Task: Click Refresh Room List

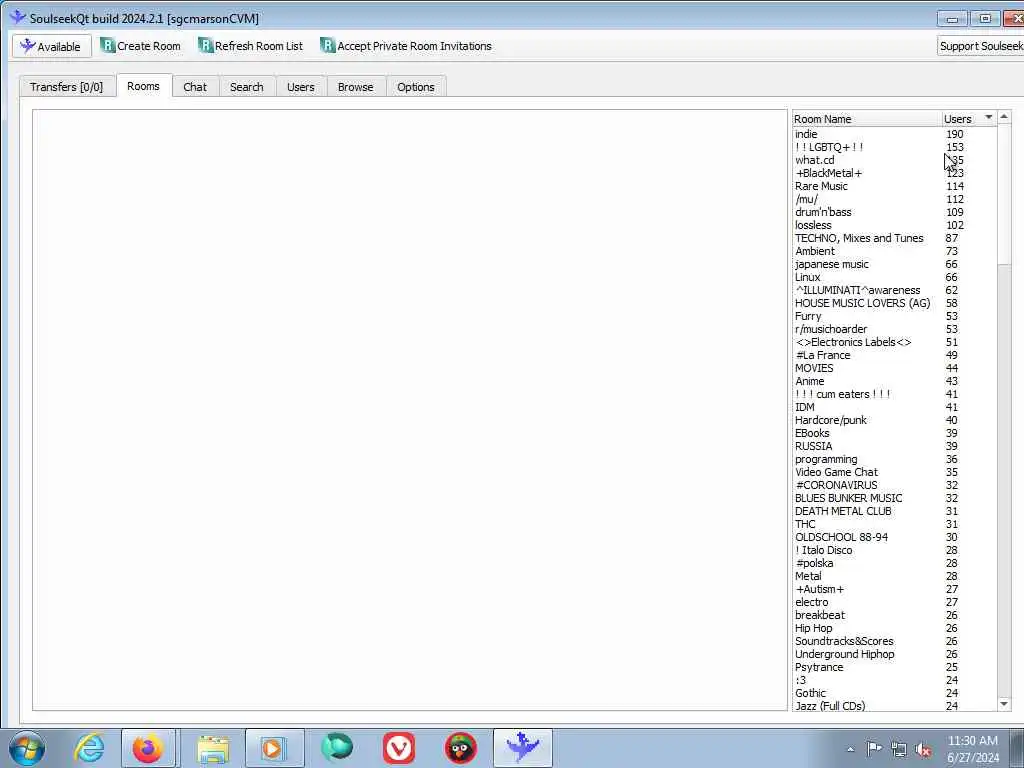Action: point(251,46)
